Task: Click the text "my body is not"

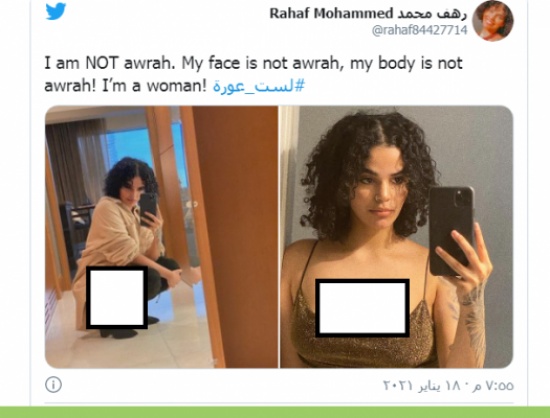Action: [406, 63]
